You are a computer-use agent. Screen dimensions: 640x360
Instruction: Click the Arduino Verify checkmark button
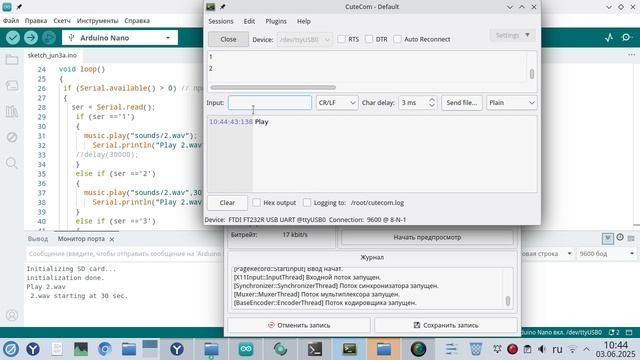pyautogui.click(x=13, y=38)
